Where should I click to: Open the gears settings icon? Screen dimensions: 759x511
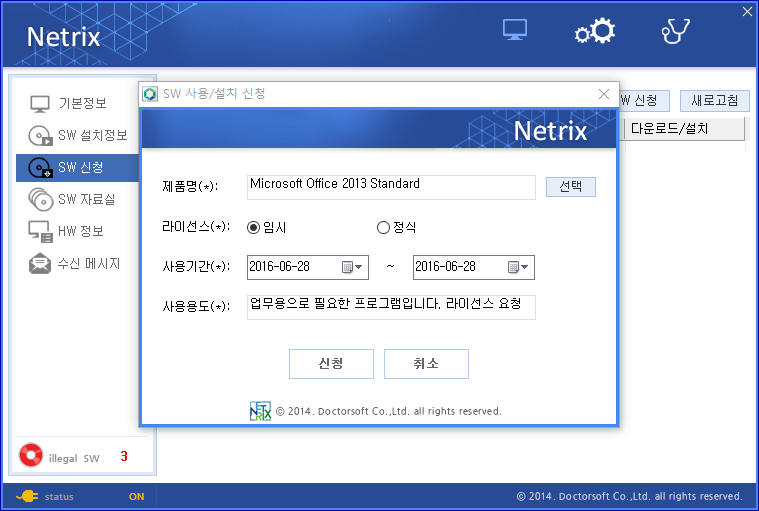point(595,31)
